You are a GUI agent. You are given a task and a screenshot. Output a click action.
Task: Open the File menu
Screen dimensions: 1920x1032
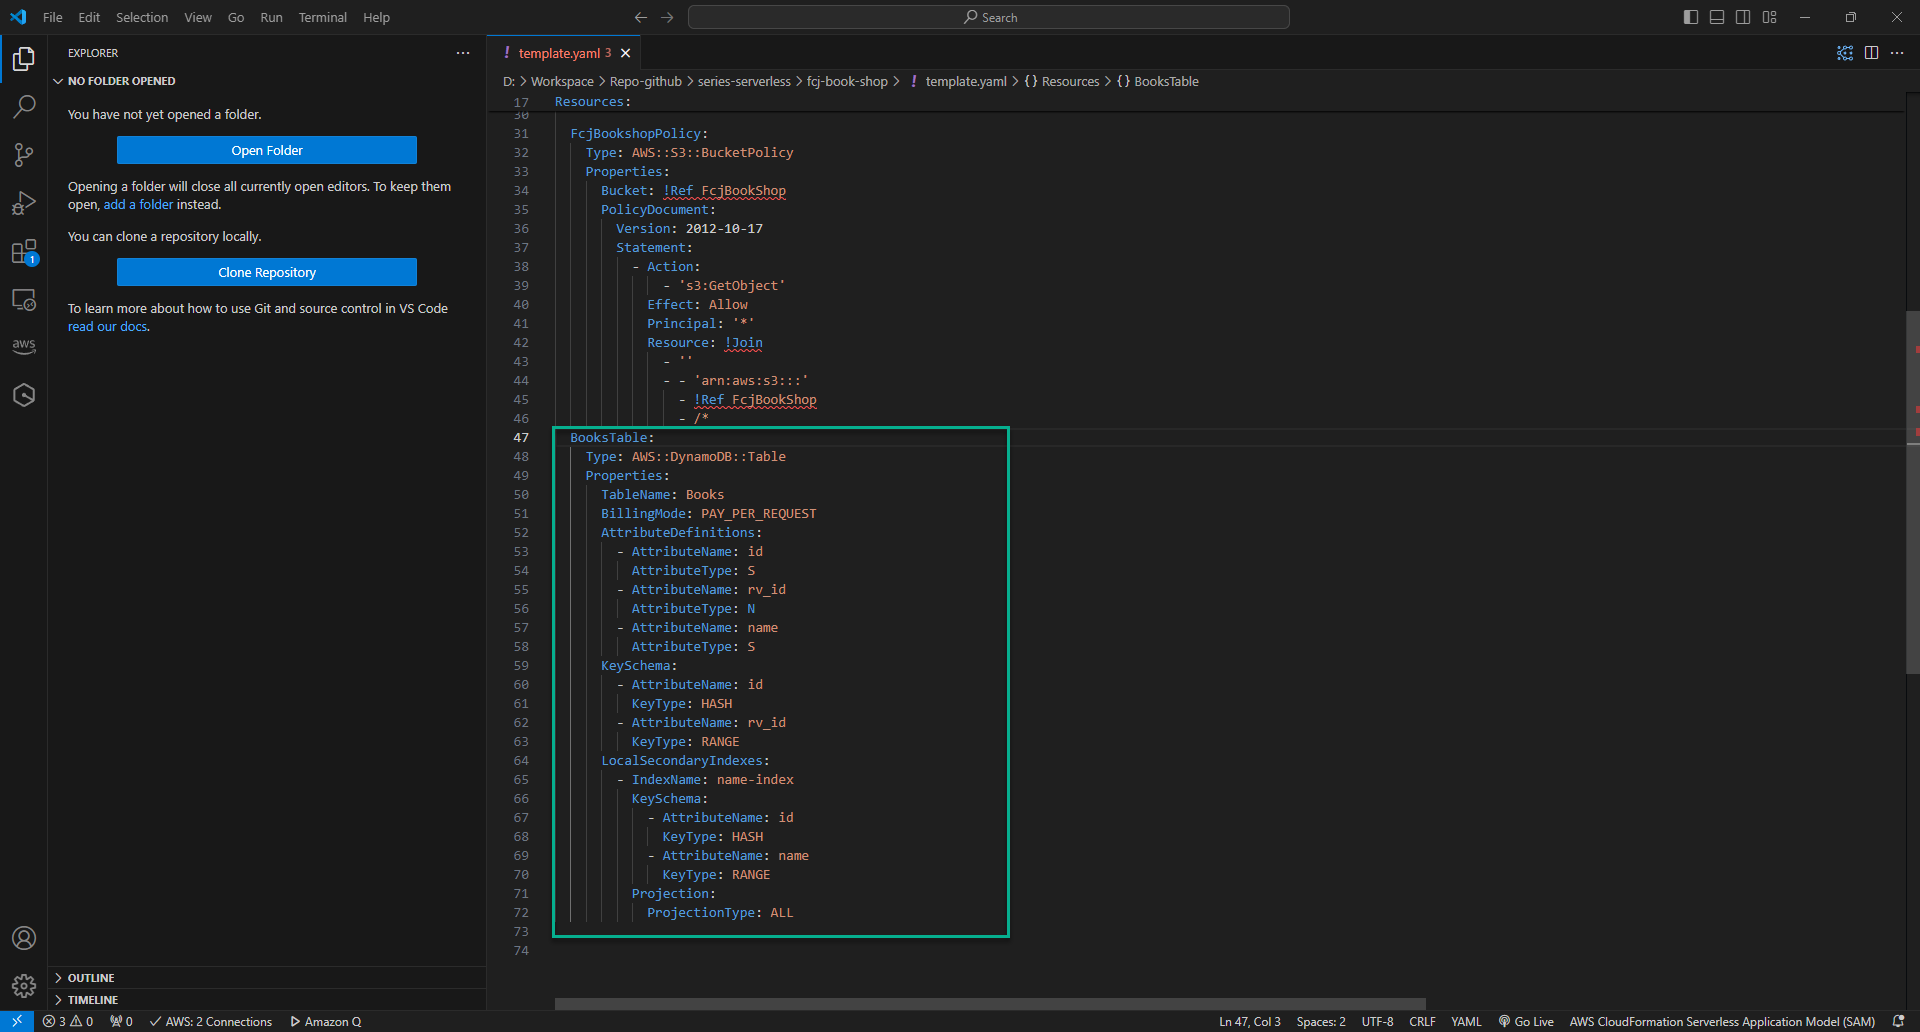pyautogui.click(x=53, y=17)
